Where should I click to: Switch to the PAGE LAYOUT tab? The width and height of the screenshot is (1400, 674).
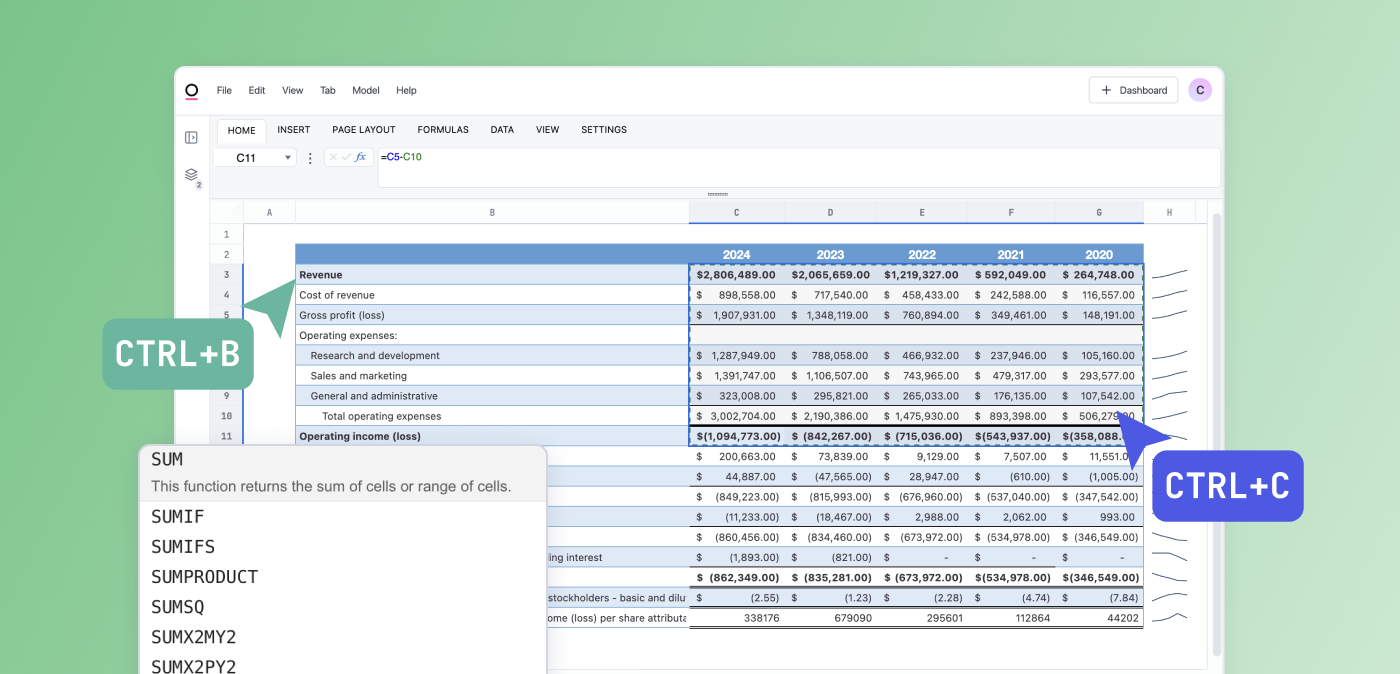coord(364,130)
